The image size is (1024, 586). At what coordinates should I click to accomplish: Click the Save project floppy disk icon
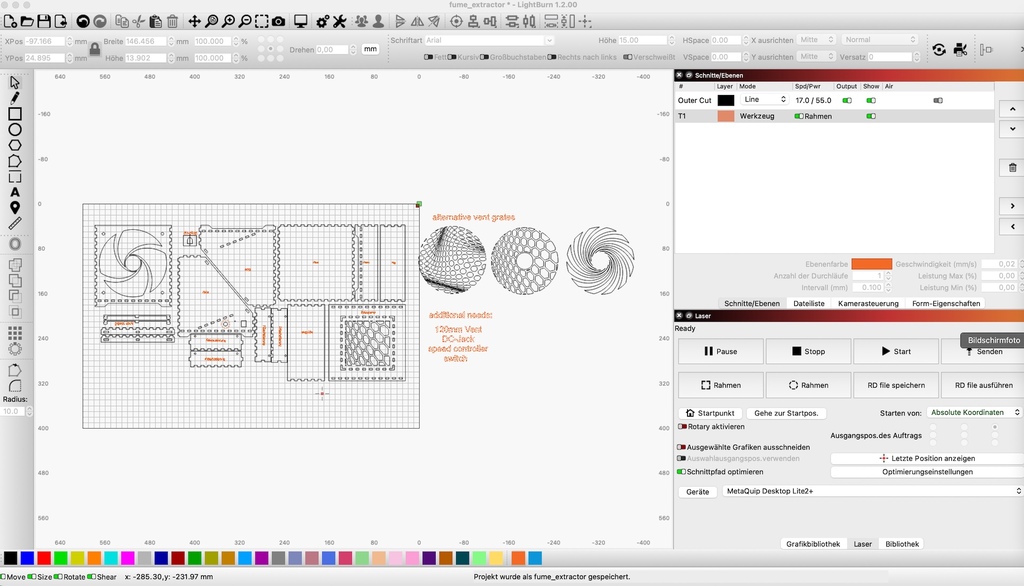[45, 21]
